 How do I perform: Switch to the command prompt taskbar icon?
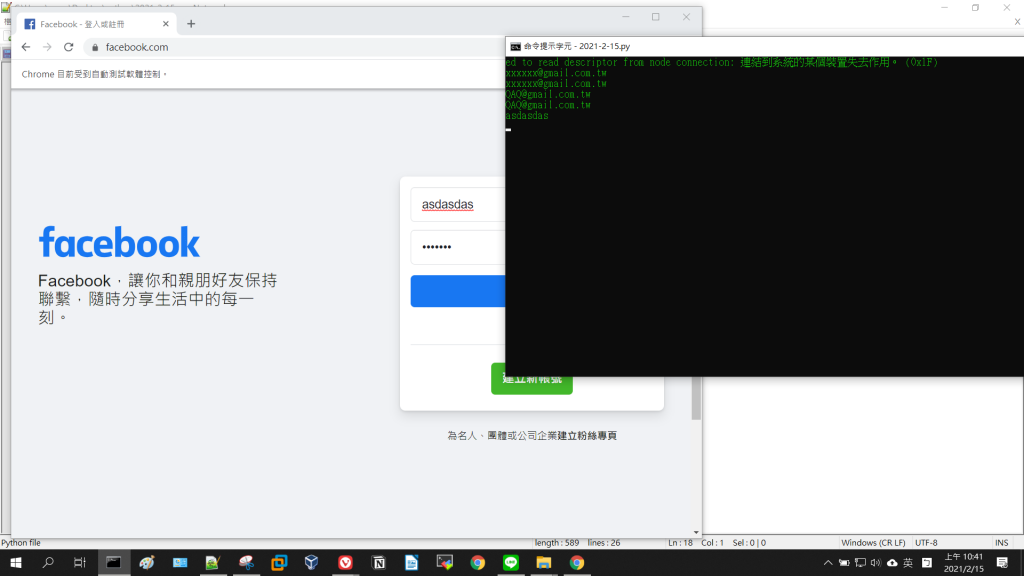114,562
